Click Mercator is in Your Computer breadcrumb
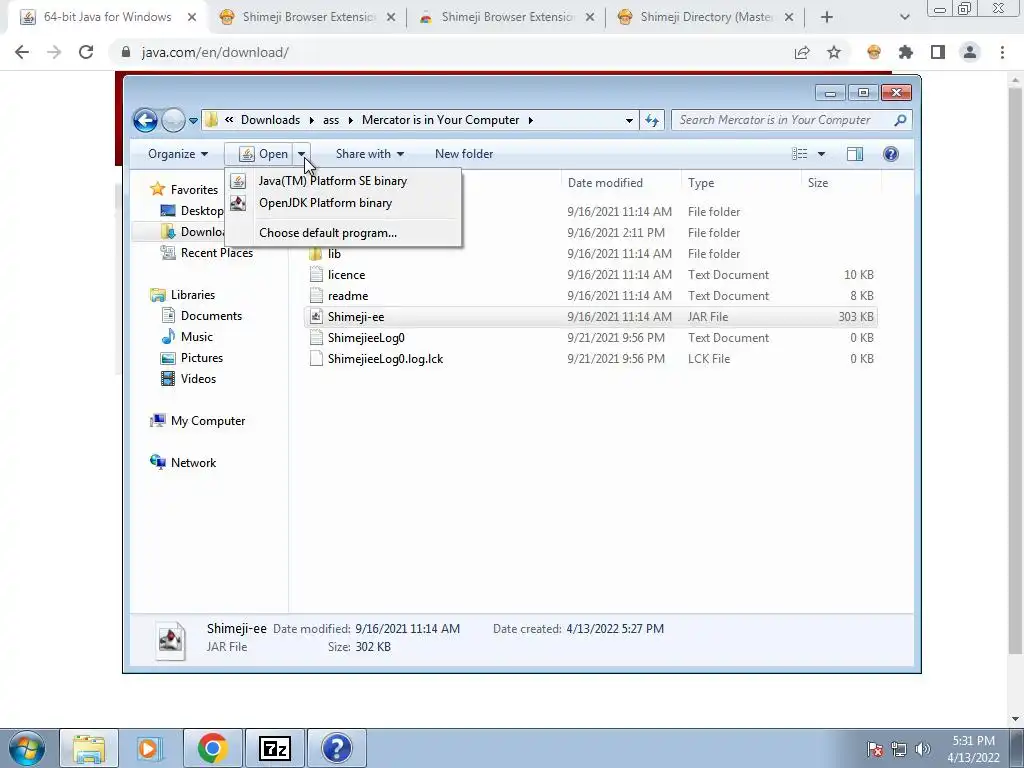Image resolution: width=1024 pixels, height=768 pixels. (441, 120)
